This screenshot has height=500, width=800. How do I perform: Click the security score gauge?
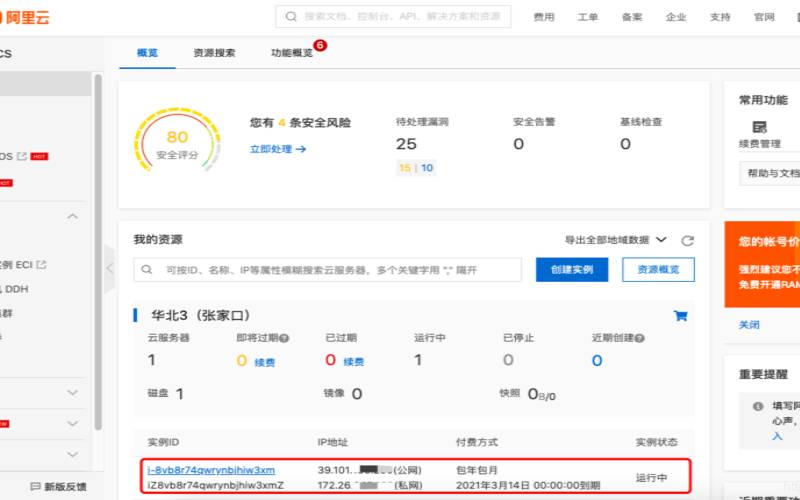point(177,140)
